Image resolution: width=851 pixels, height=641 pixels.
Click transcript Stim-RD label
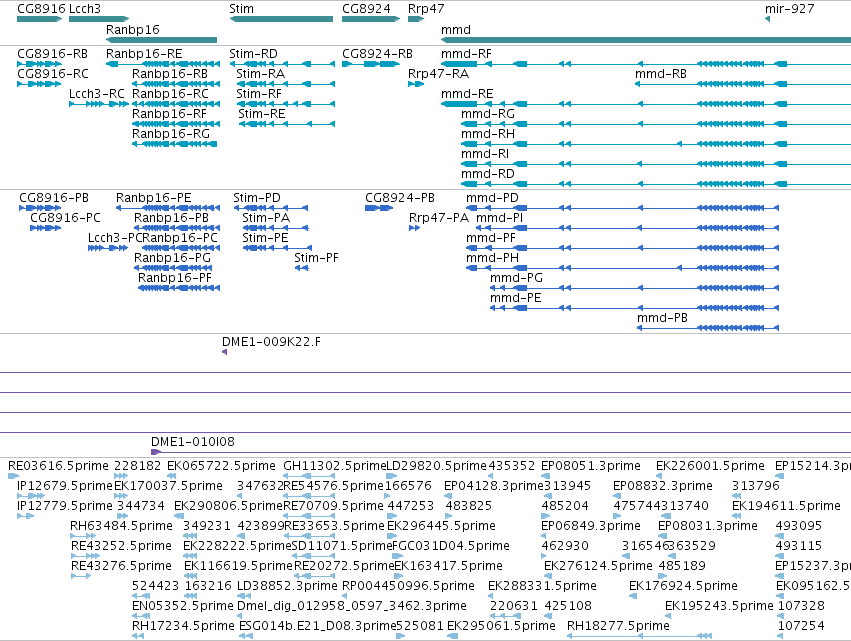pyautogui.click(x=253, y=54)
